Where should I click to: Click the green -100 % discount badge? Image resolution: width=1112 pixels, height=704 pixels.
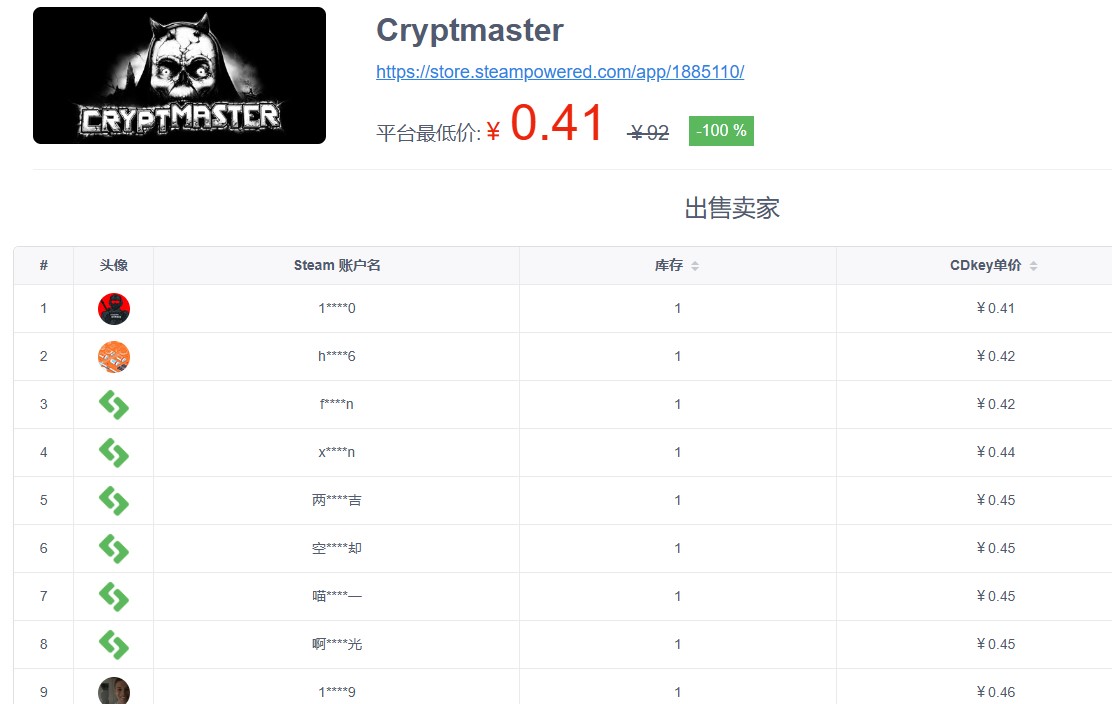[720, 131]
